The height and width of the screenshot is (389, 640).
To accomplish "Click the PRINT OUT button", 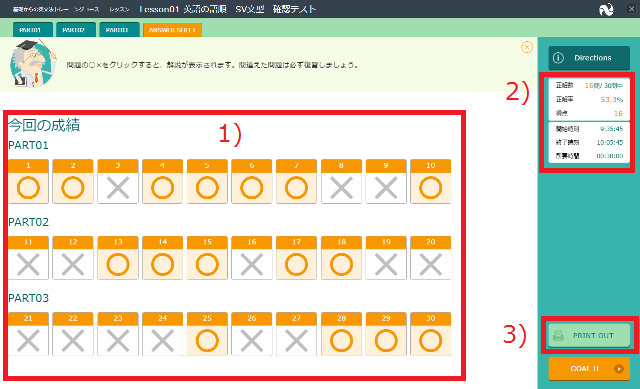I will click(x=589, y=336).
